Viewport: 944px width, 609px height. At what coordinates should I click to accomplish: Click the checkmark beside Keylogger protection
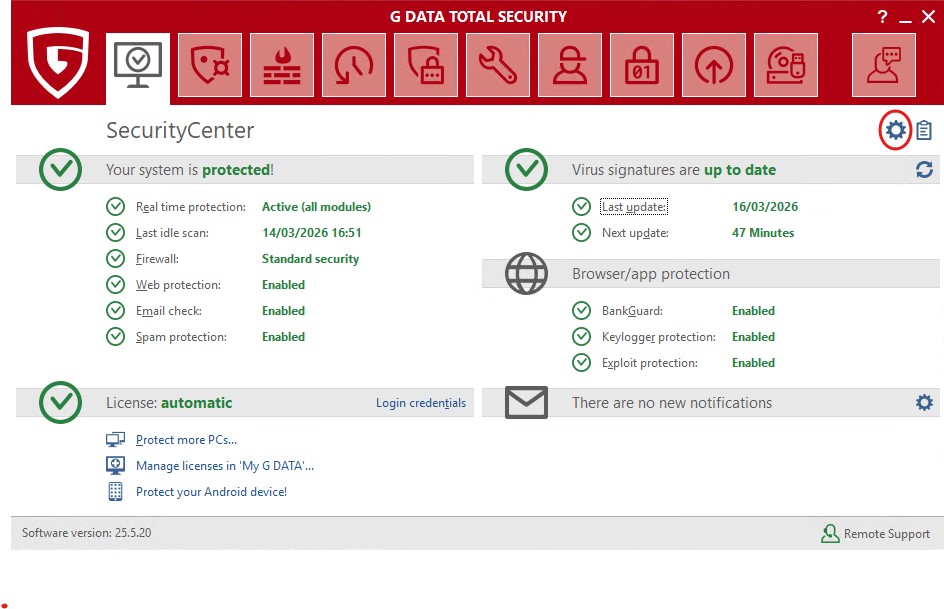point(581,336)
